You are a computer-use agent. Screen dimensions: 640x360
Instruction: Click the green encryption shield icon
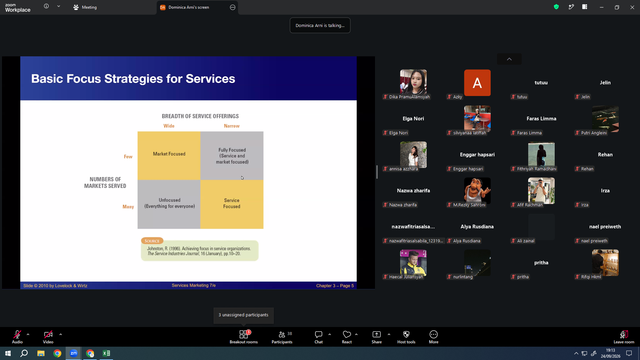[556, 7]
